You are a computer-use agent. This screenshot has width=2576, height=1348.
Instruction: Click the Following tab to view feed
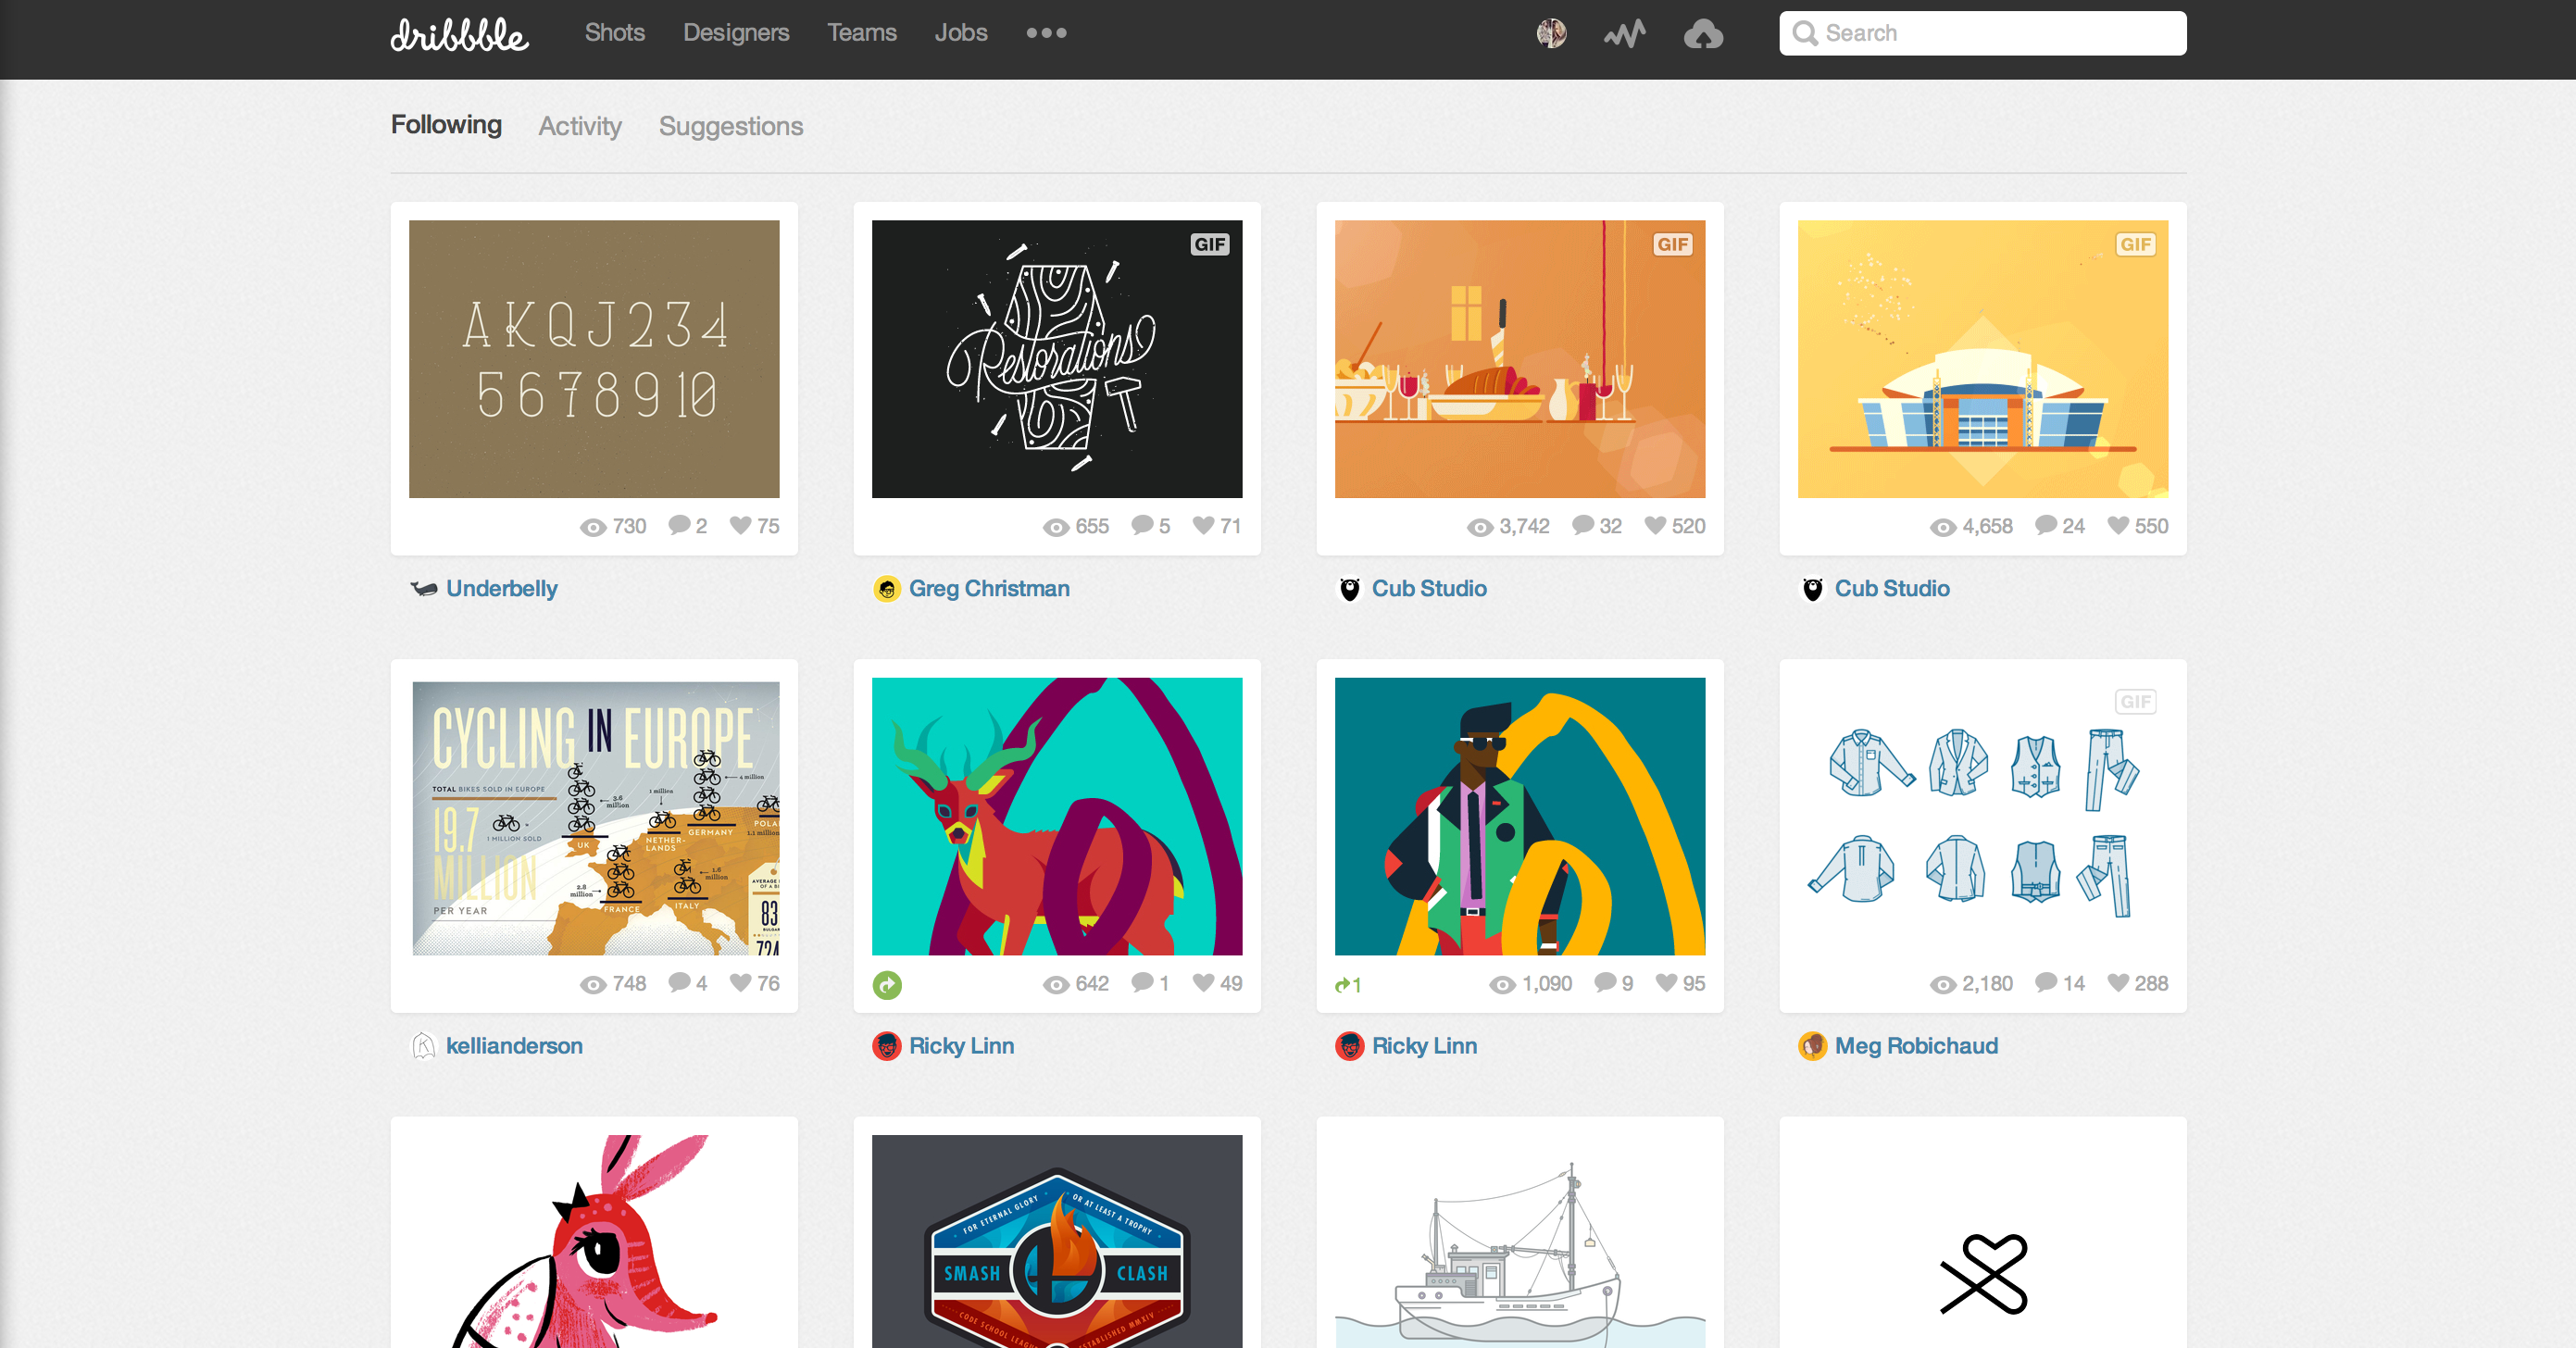[446, 126]
